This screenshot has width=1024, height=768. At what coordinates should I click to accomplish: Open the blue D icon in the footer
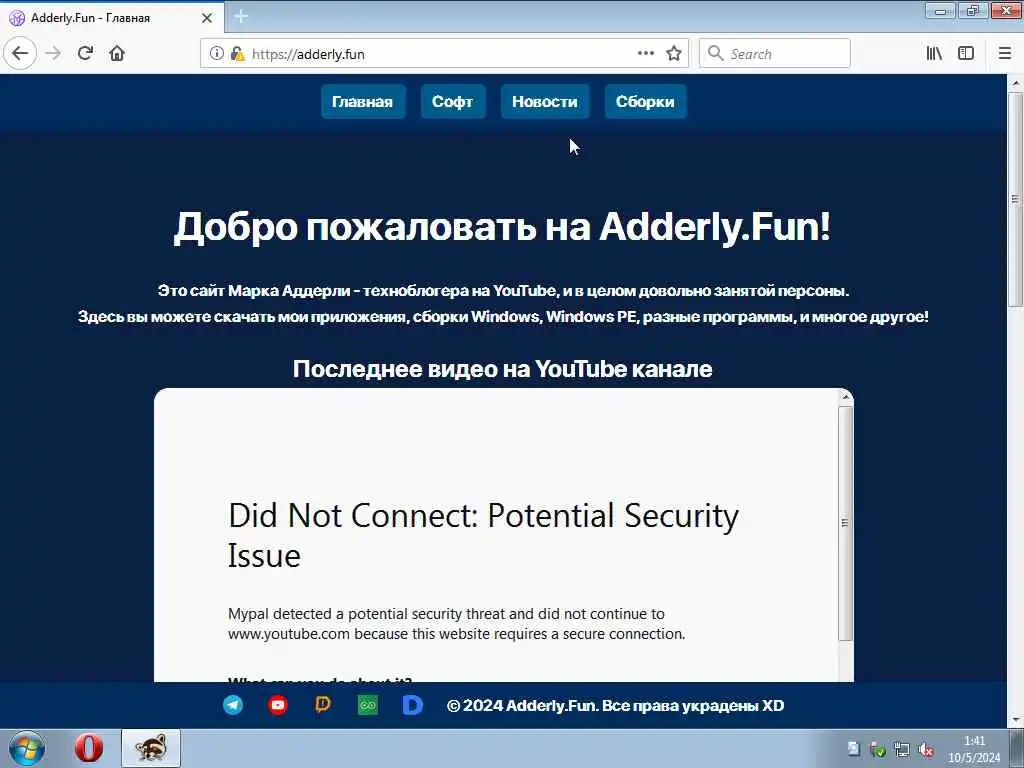[x=413, y=705]
